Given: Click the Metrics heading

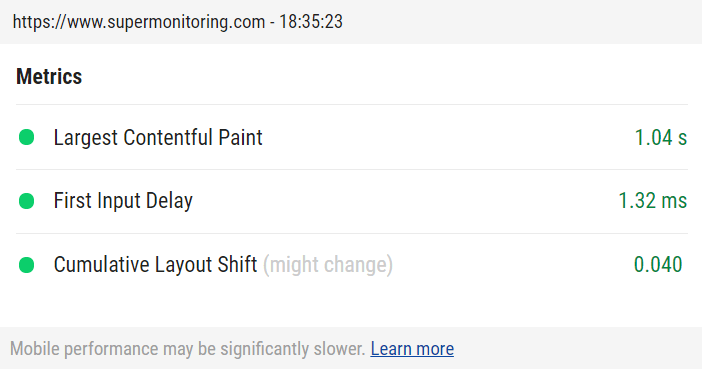Looking at the screenshot, I should click(x=49, y=76).
